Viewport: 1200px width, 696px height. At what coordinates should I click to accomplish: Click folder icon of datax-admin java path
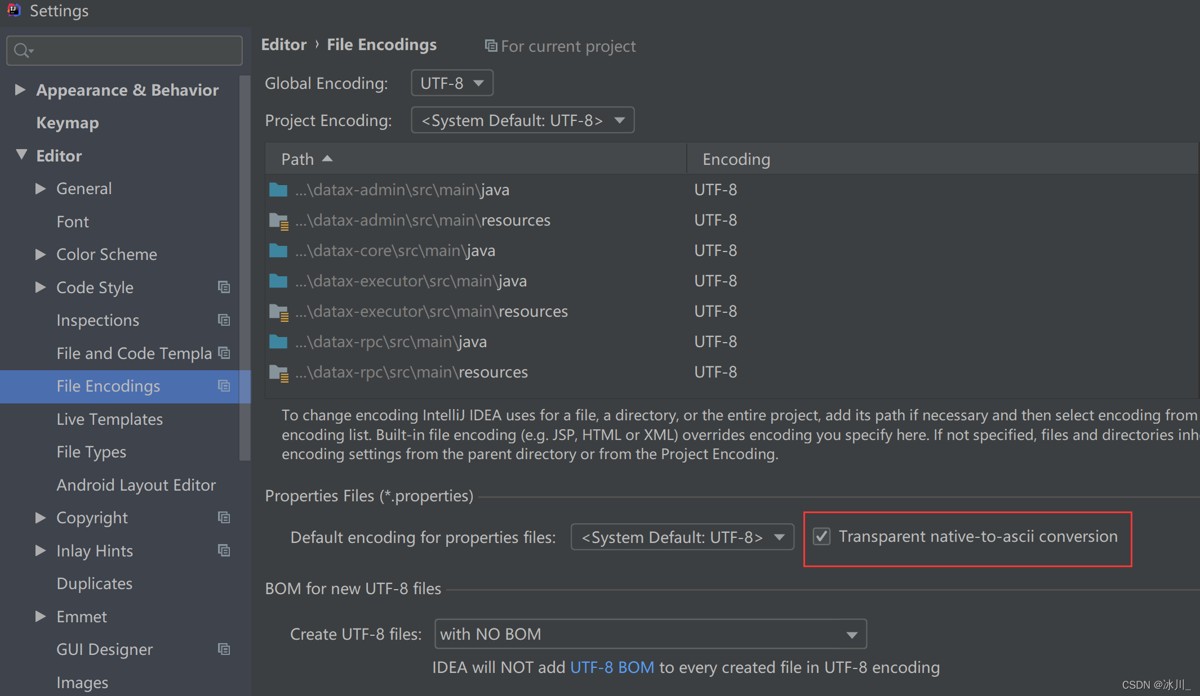279,190
